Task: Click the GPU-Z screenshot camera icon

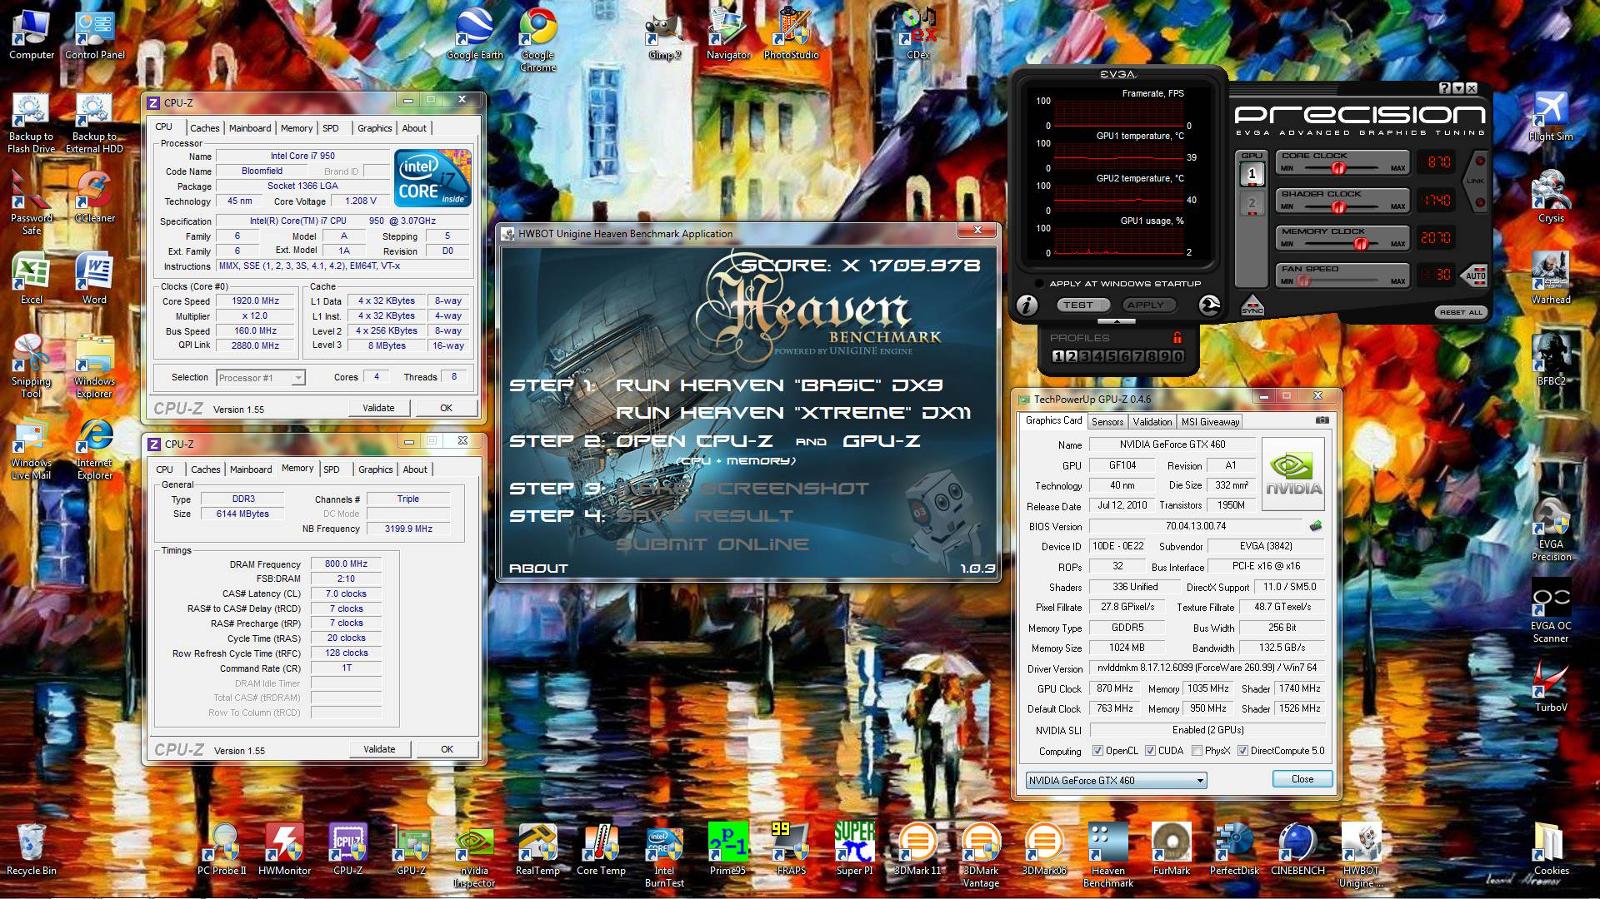Action: pyautogui.click(x=1322, y=421)
